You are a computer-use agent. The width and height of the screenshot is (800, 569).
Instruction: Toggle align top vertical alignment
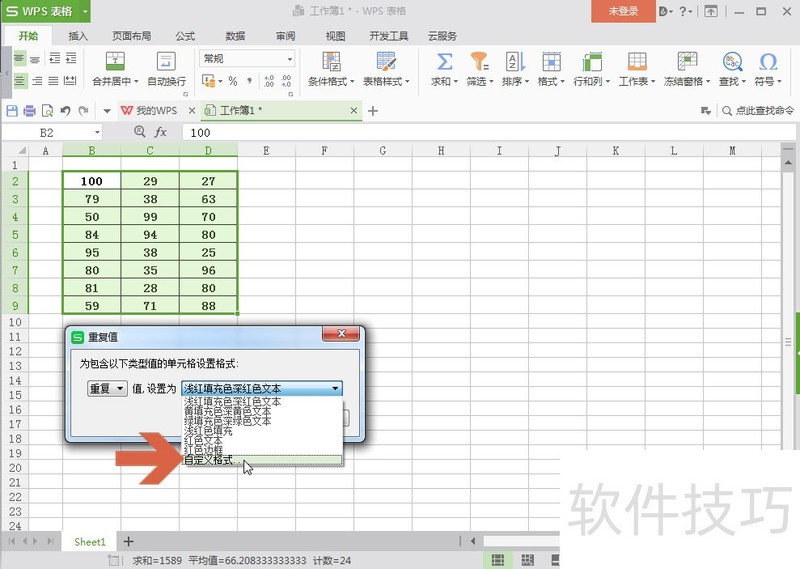(19, 58)
